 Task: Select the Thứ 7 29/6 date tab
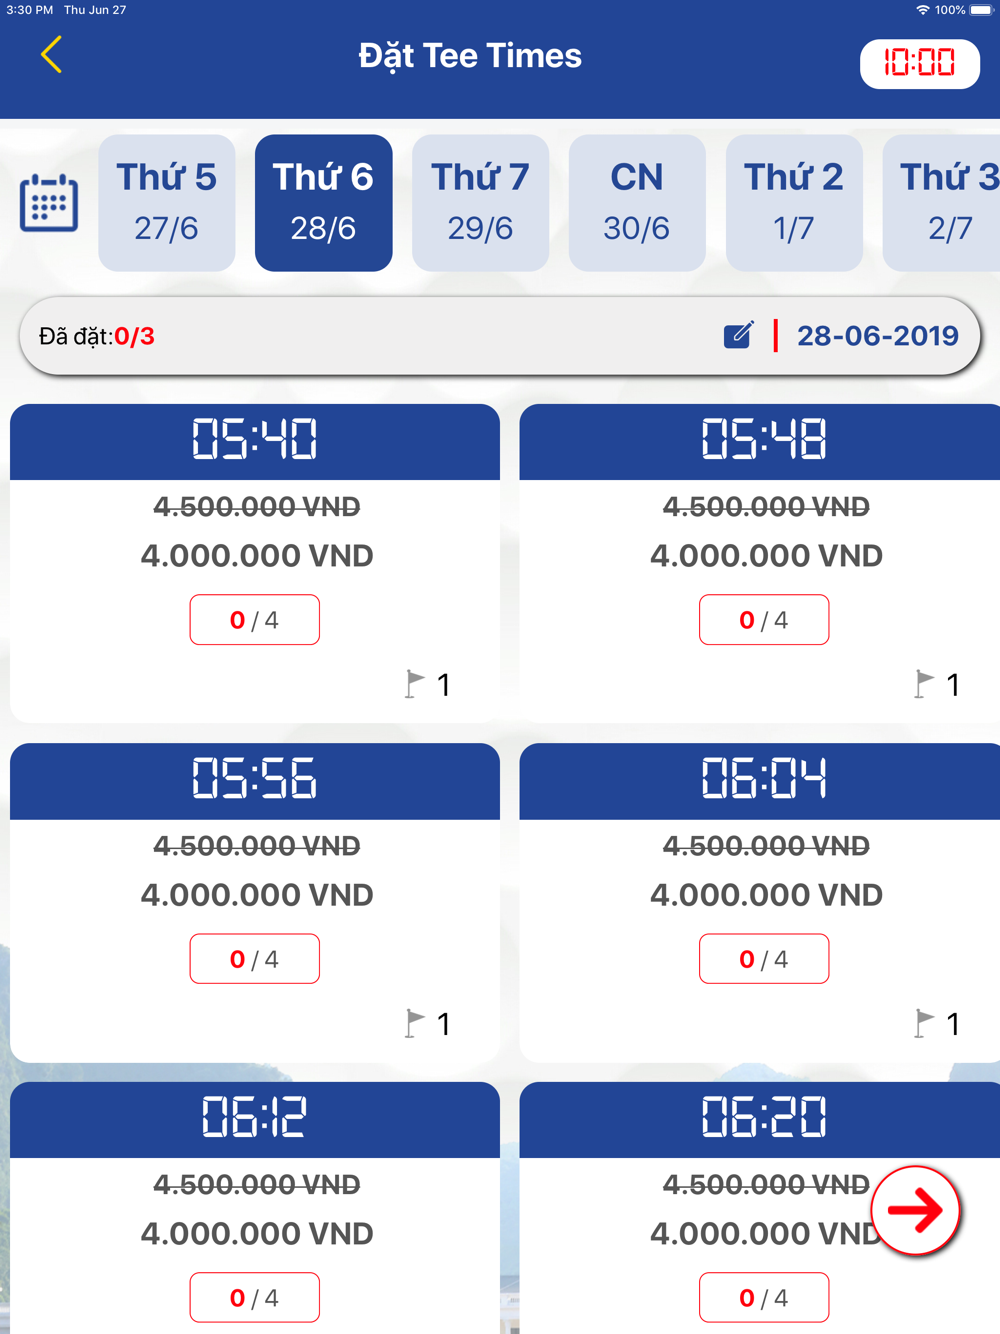pyautogui.click(x=480, y=203)
